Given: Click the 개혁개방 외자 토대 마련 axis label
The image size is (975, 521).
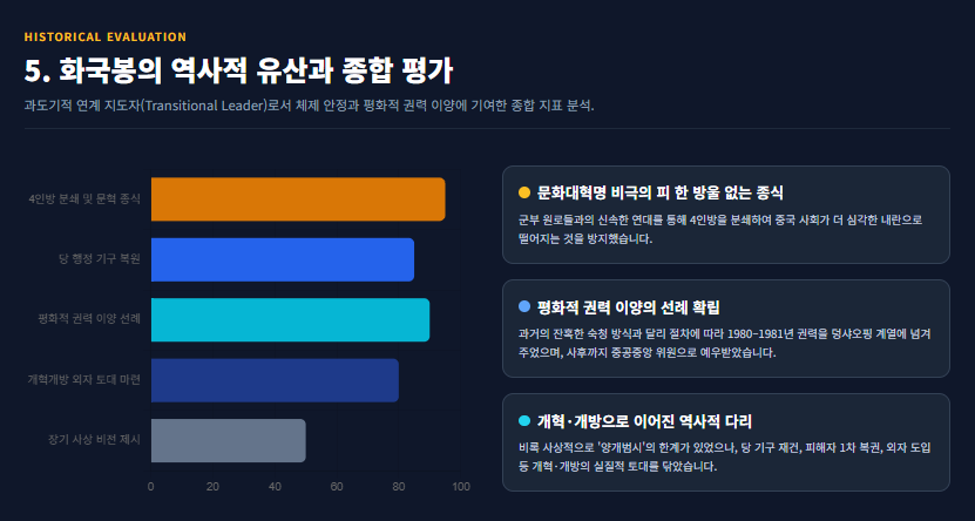Looking at the screenshot, I should (84, 380).
